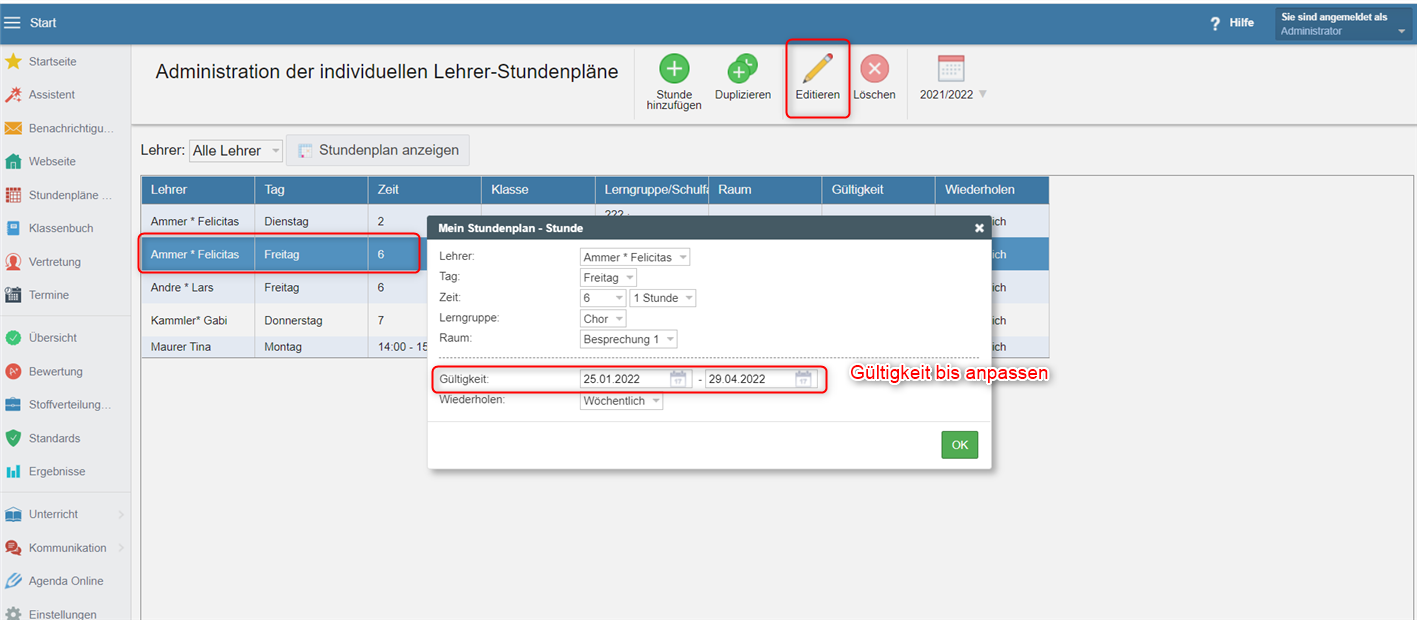Click the OK button in the dialog
This screenshot has height=620, width=1417.
960,445
